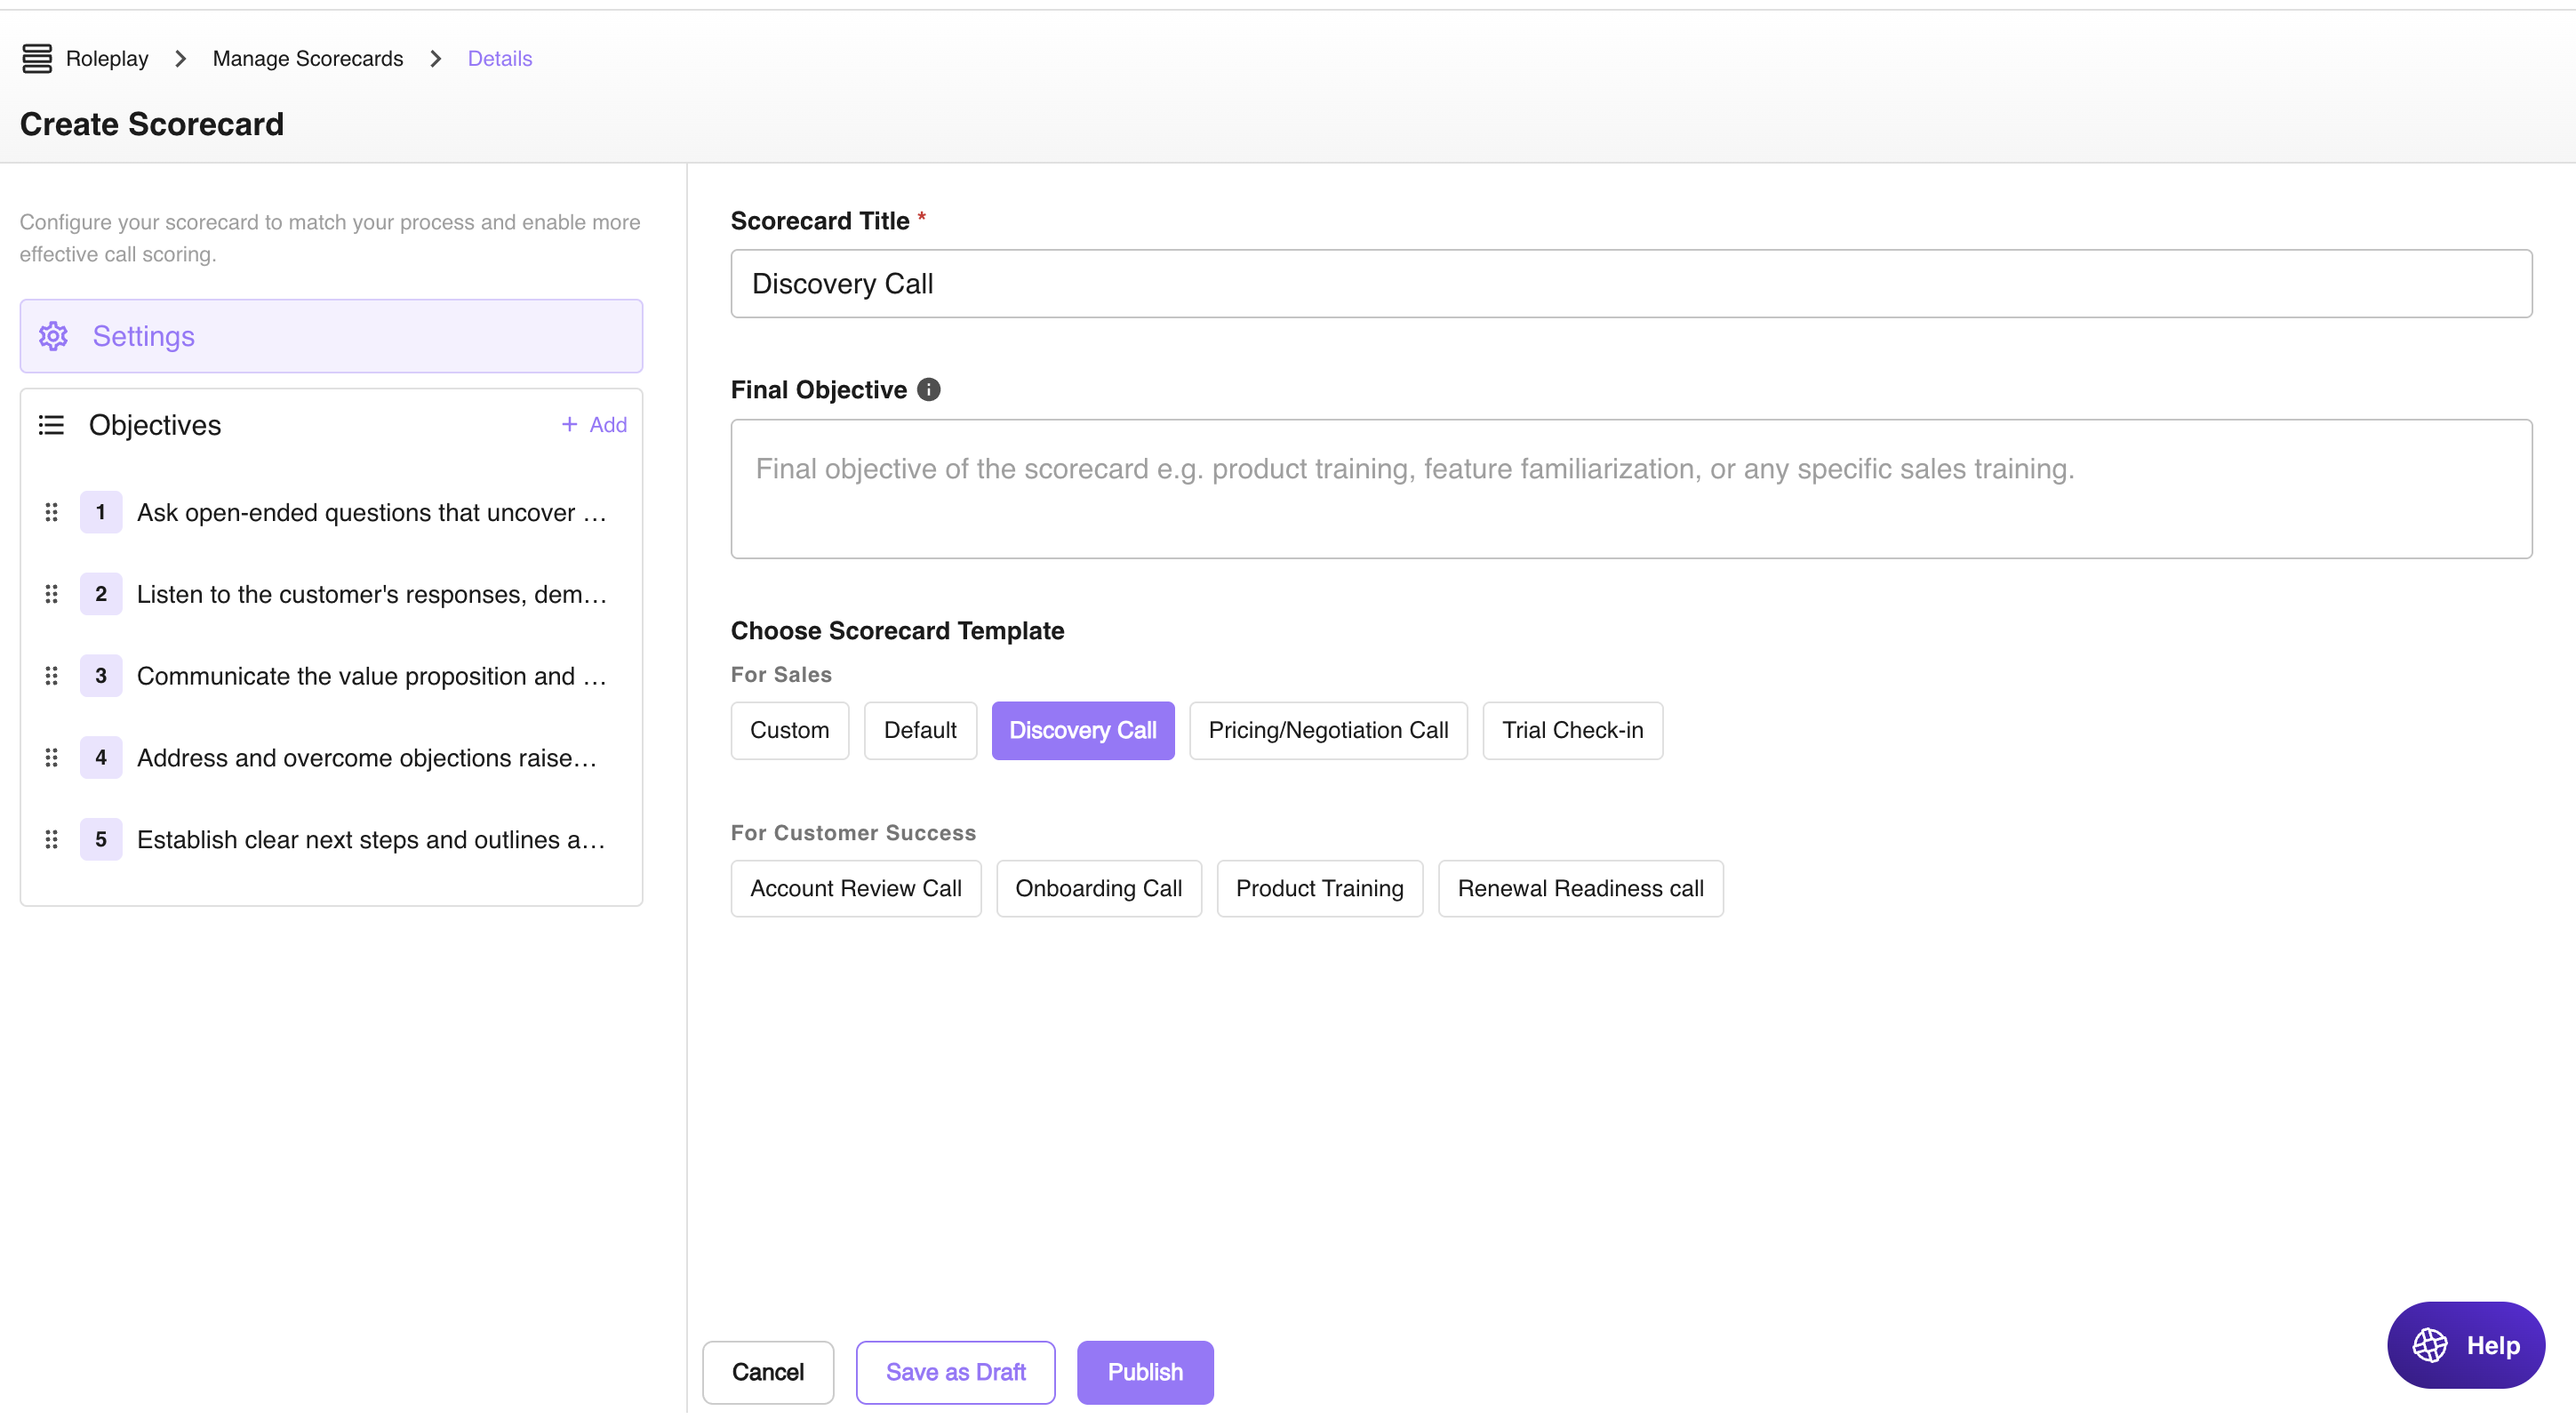Image resolution: width=2576 pixels, height=1419 pixels.
Task: Click the Final Objective text area
Action: [1630, 489]
